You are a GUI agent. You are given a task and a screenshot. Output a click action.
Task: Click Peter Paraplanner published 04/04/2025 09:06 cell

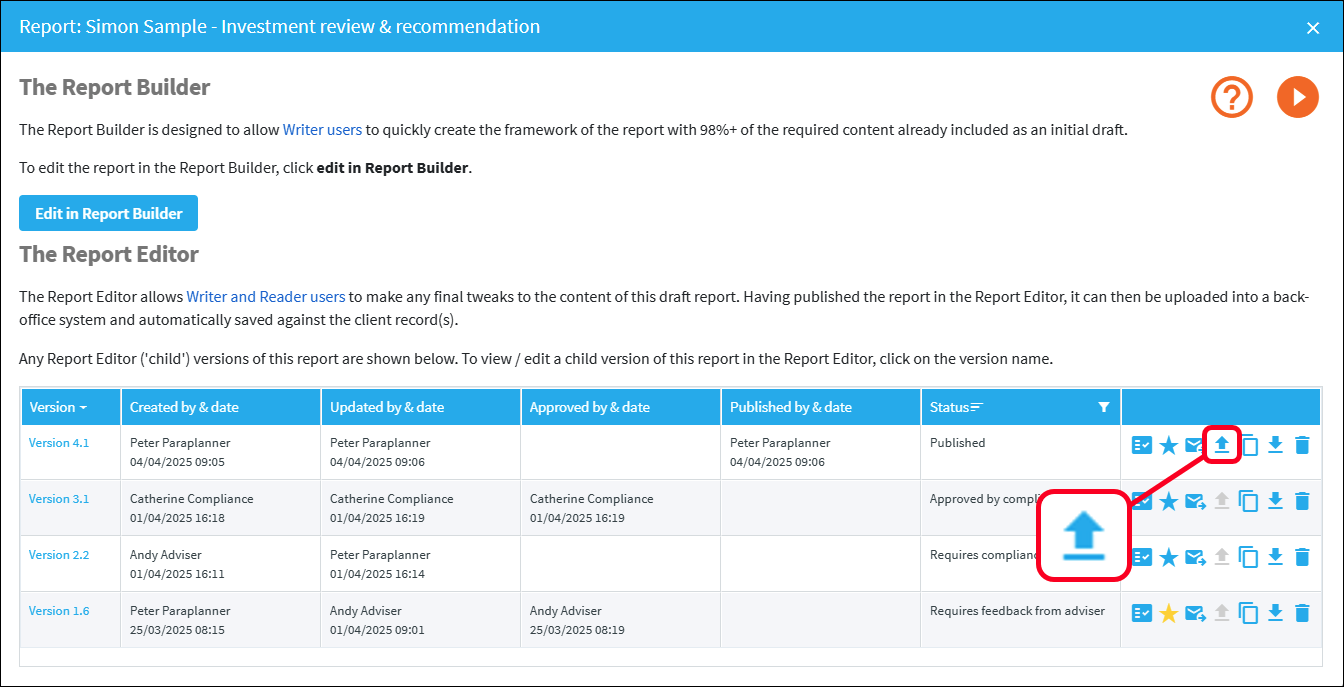821,451
